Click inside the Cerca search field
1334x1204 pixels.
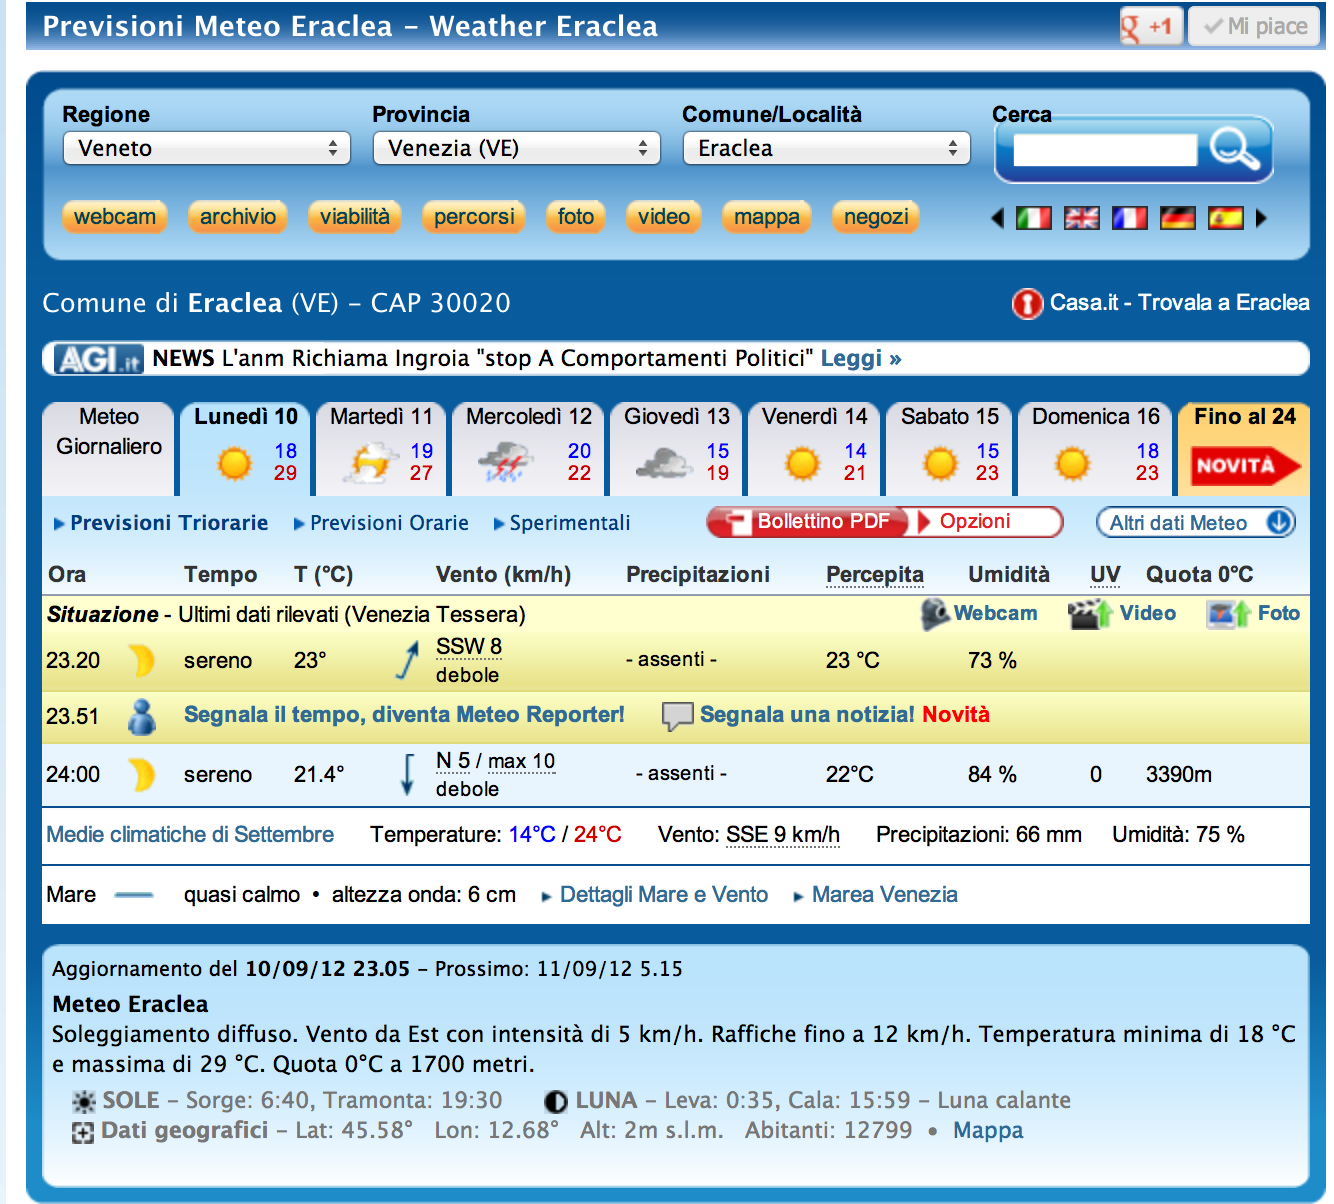[x=1104, y=150]
